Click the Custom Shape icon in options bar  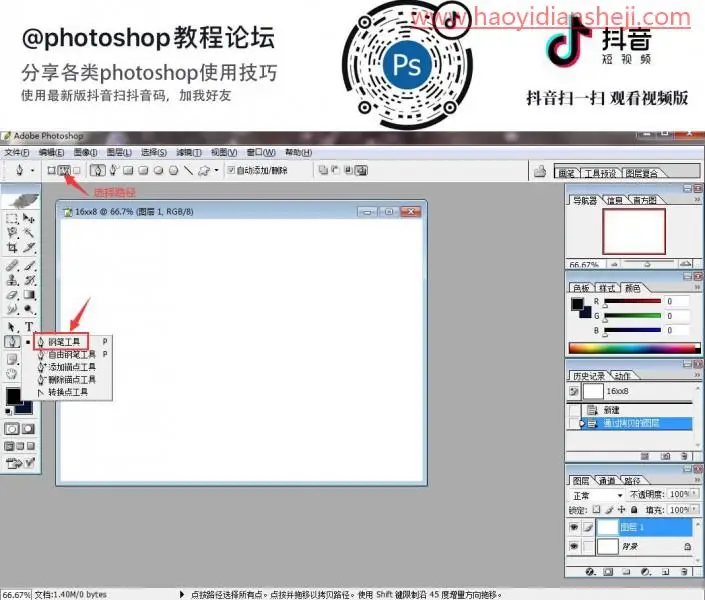click(204, 170)
